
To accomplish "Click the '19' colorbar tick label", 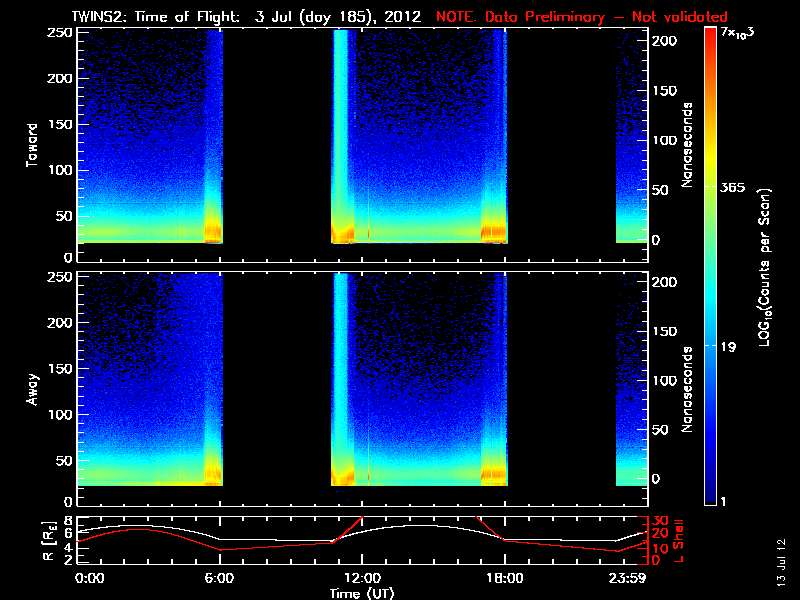I will click(x=728, y=347).
